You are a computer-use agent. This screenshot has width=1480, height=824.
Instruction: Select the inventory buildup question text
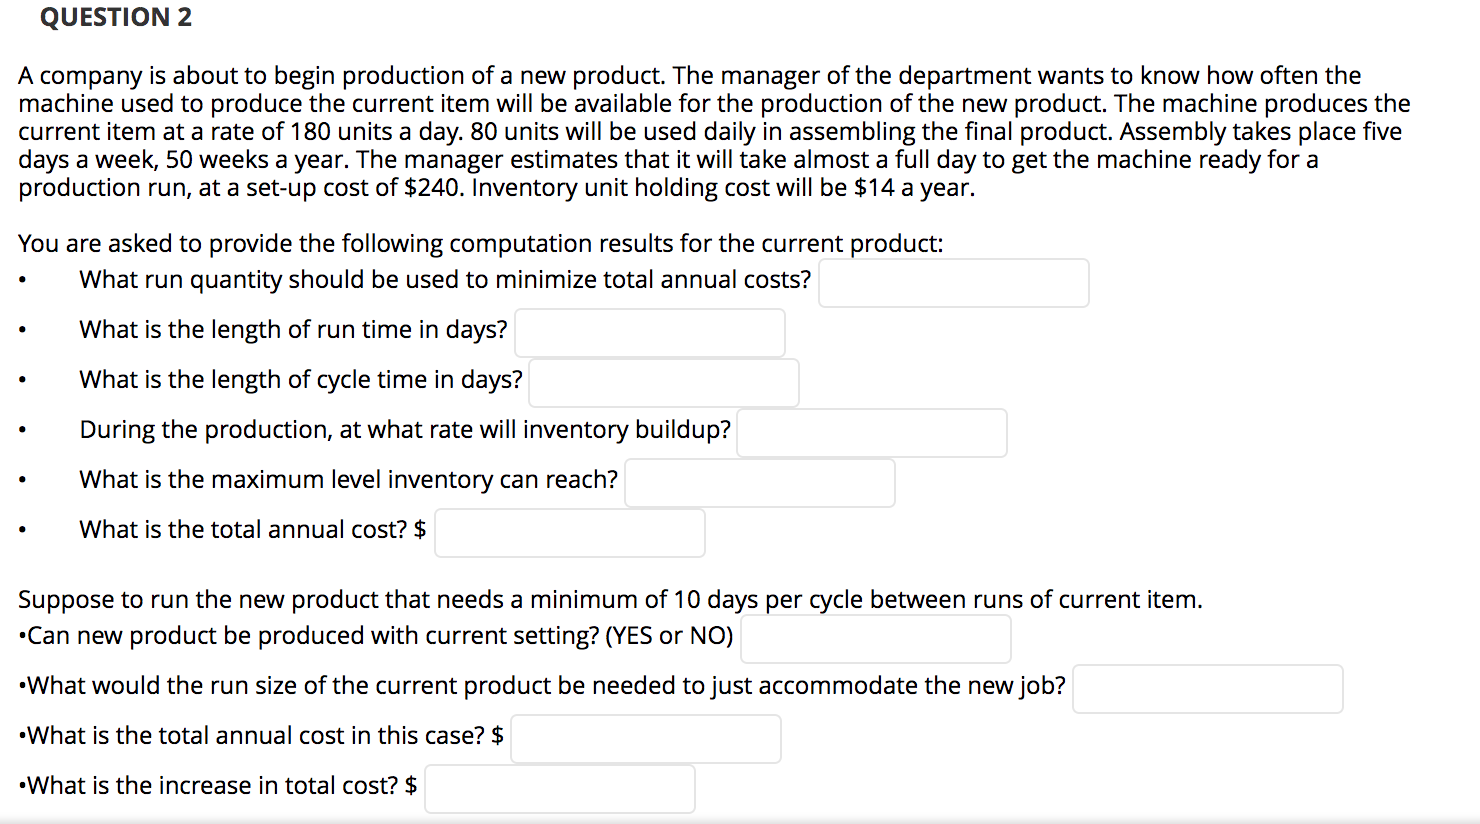point(404,429)
